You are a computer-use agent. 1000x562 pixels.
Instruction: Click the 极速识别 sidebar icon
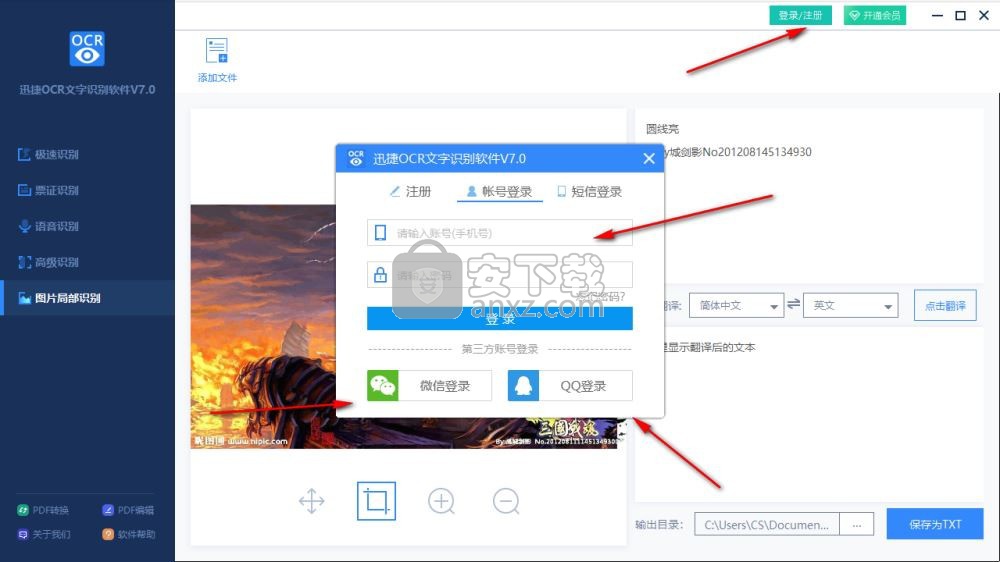click(24, 154)
